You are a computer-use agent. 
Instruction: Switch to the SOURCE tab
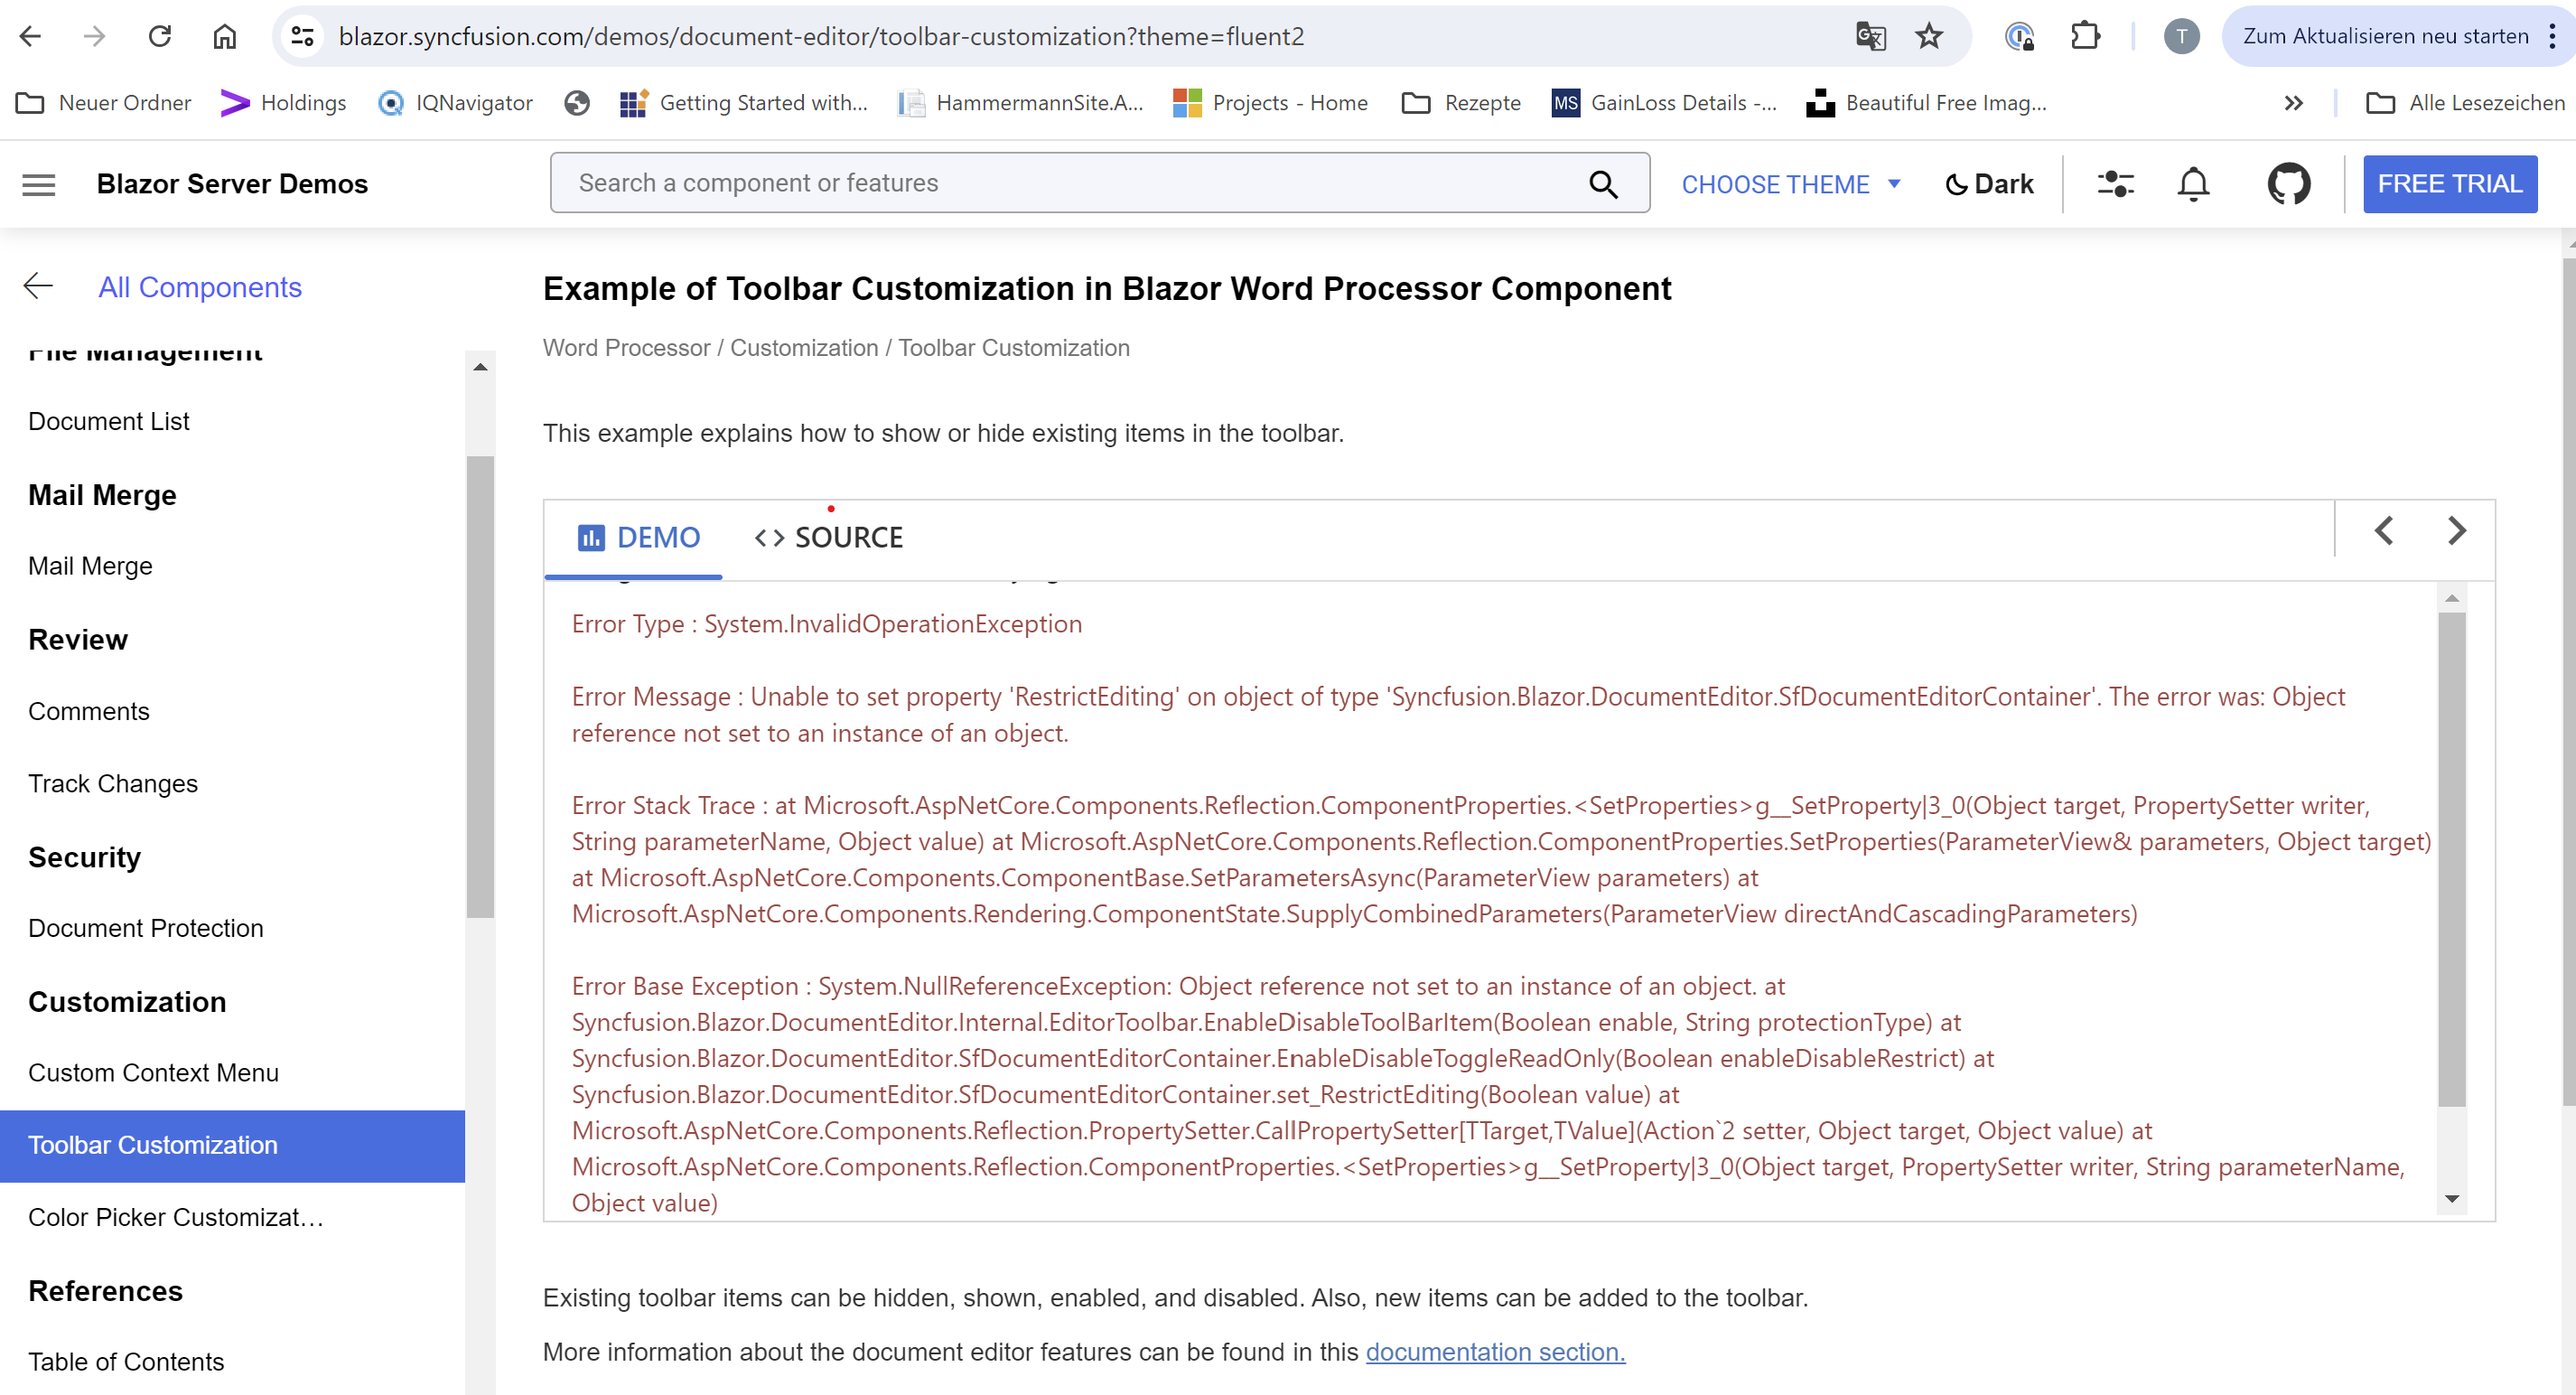coord(828,537)
